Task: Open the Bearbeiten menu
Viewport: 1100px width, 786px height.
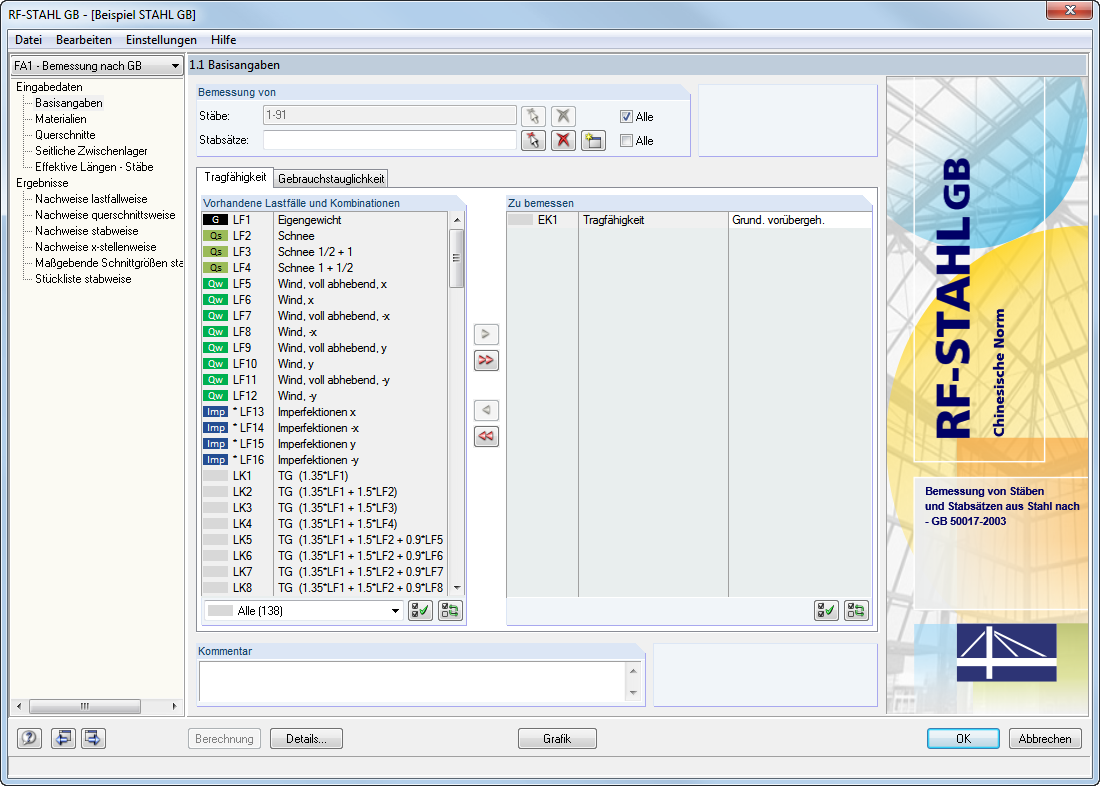Action: tap(83, 40)
